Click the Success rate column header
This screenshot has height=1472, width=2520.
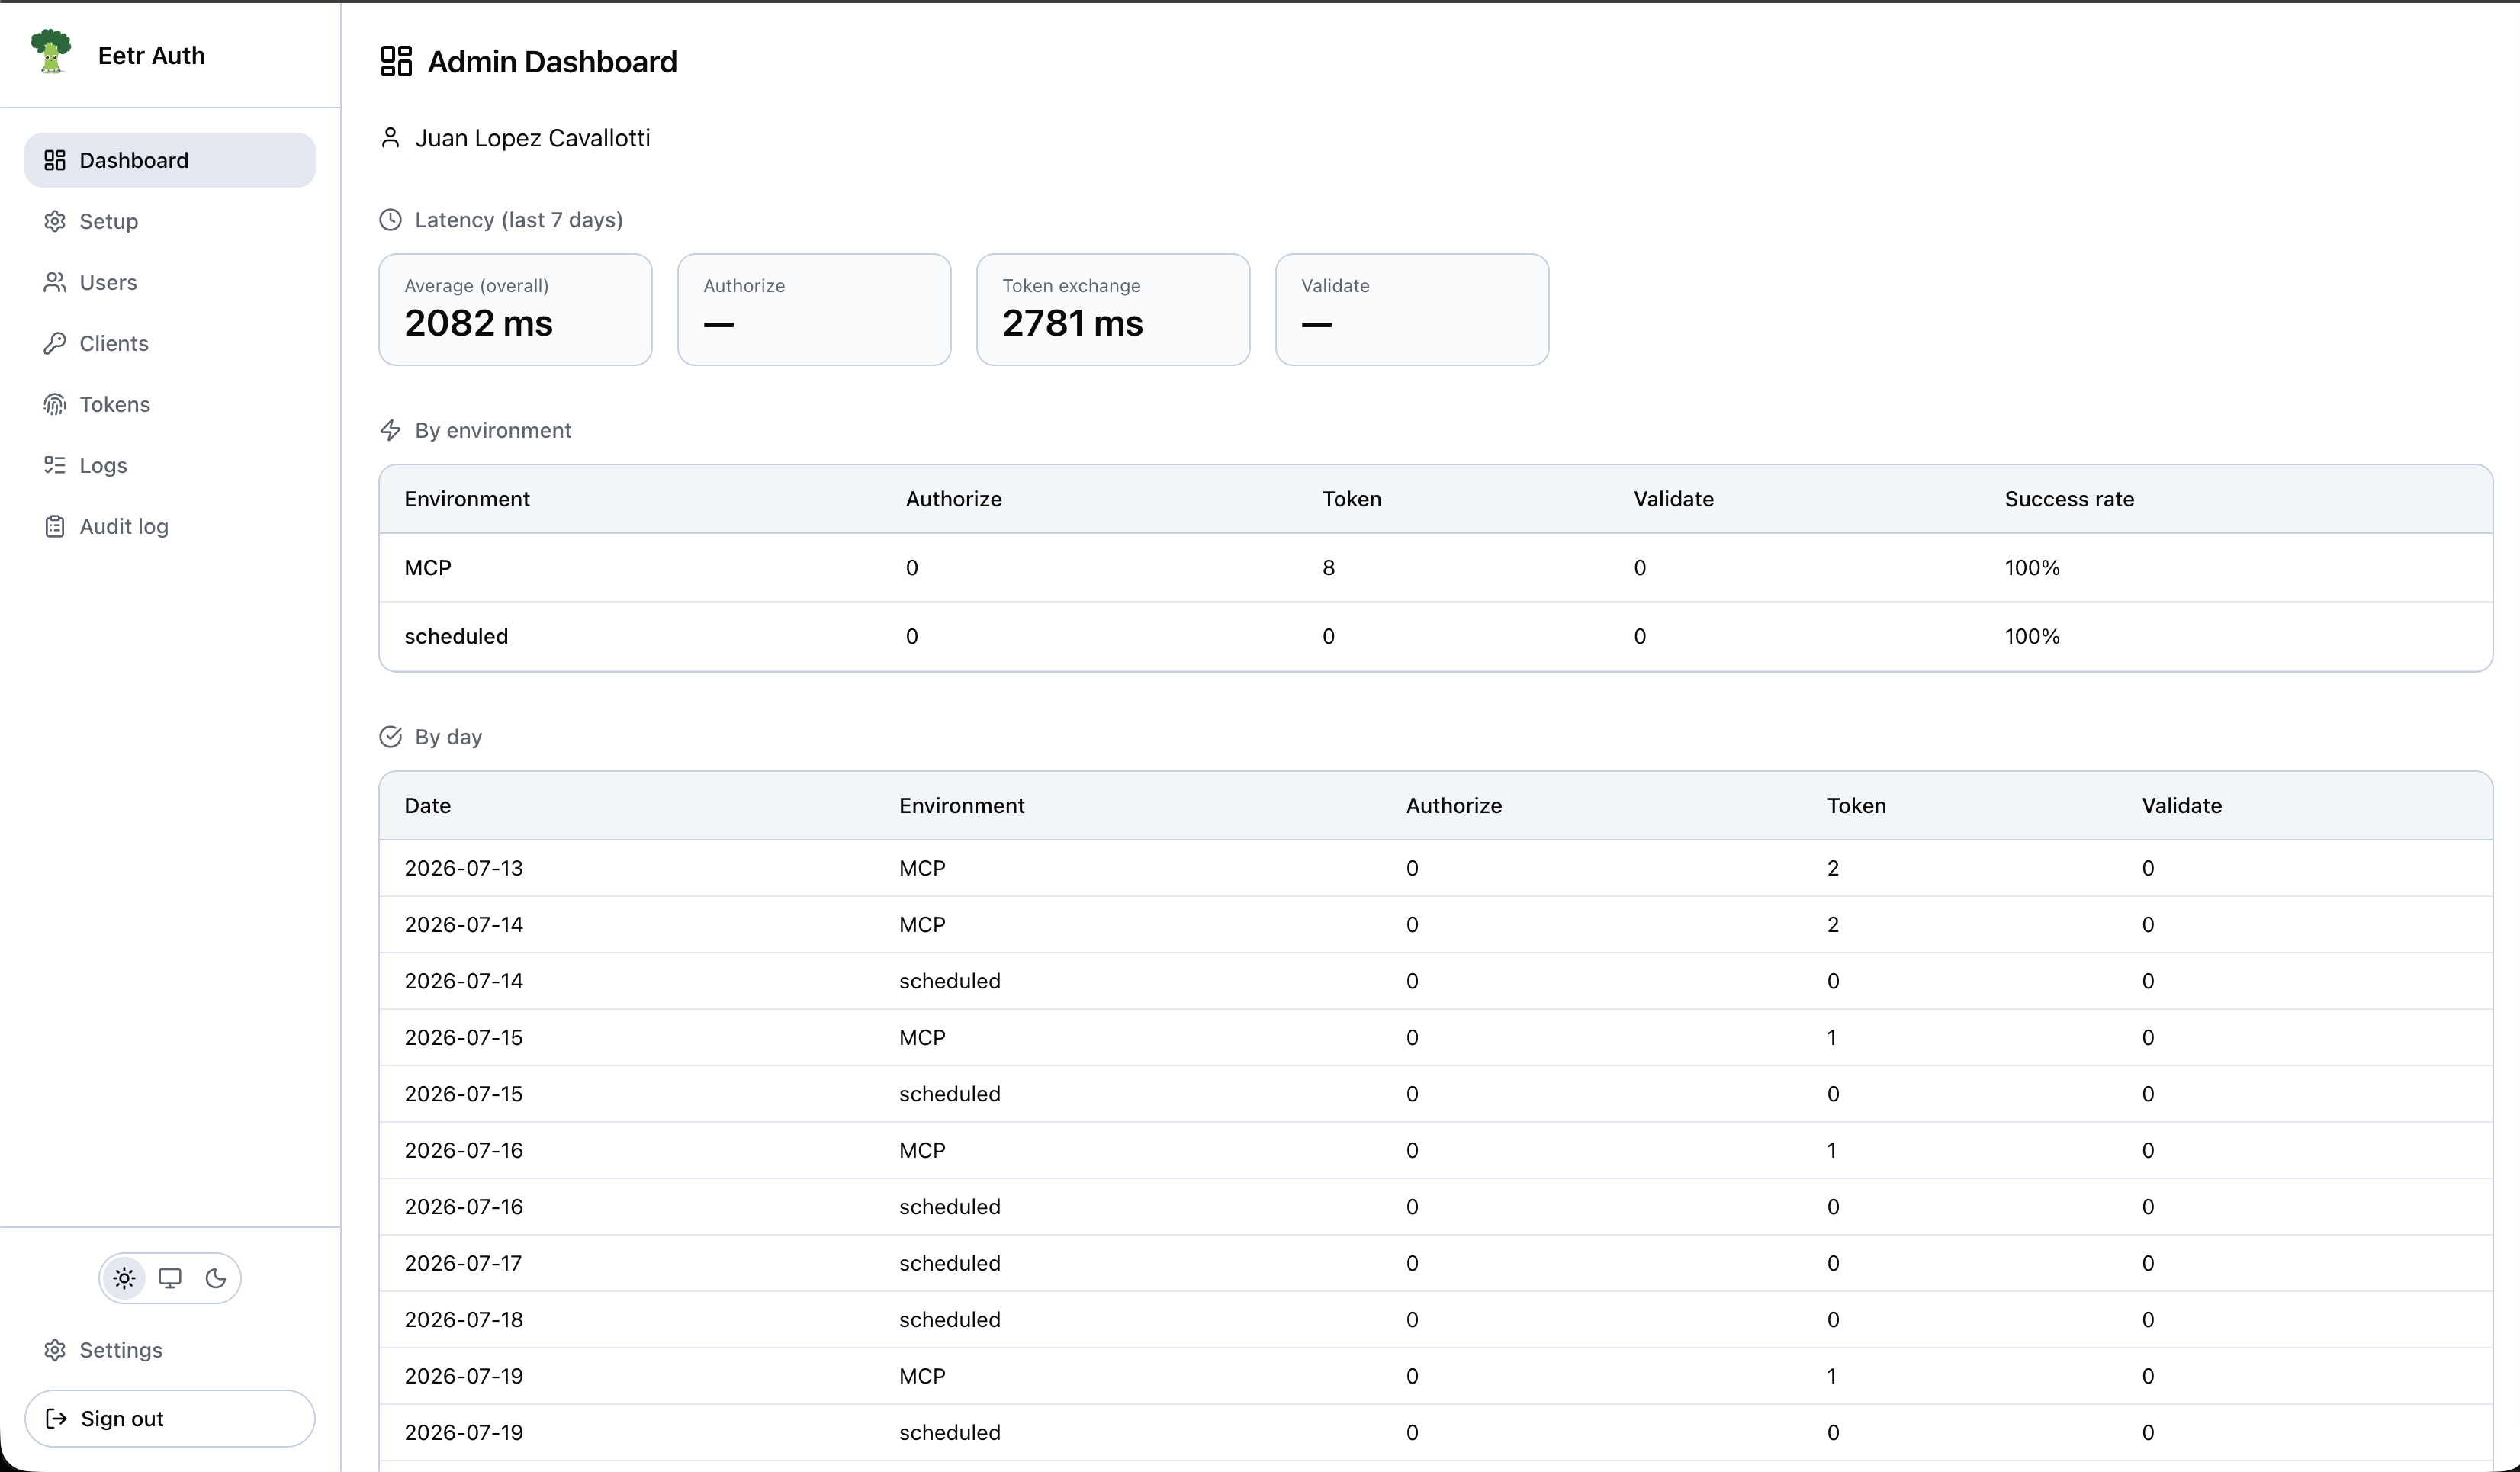(x=2069, y=499)
